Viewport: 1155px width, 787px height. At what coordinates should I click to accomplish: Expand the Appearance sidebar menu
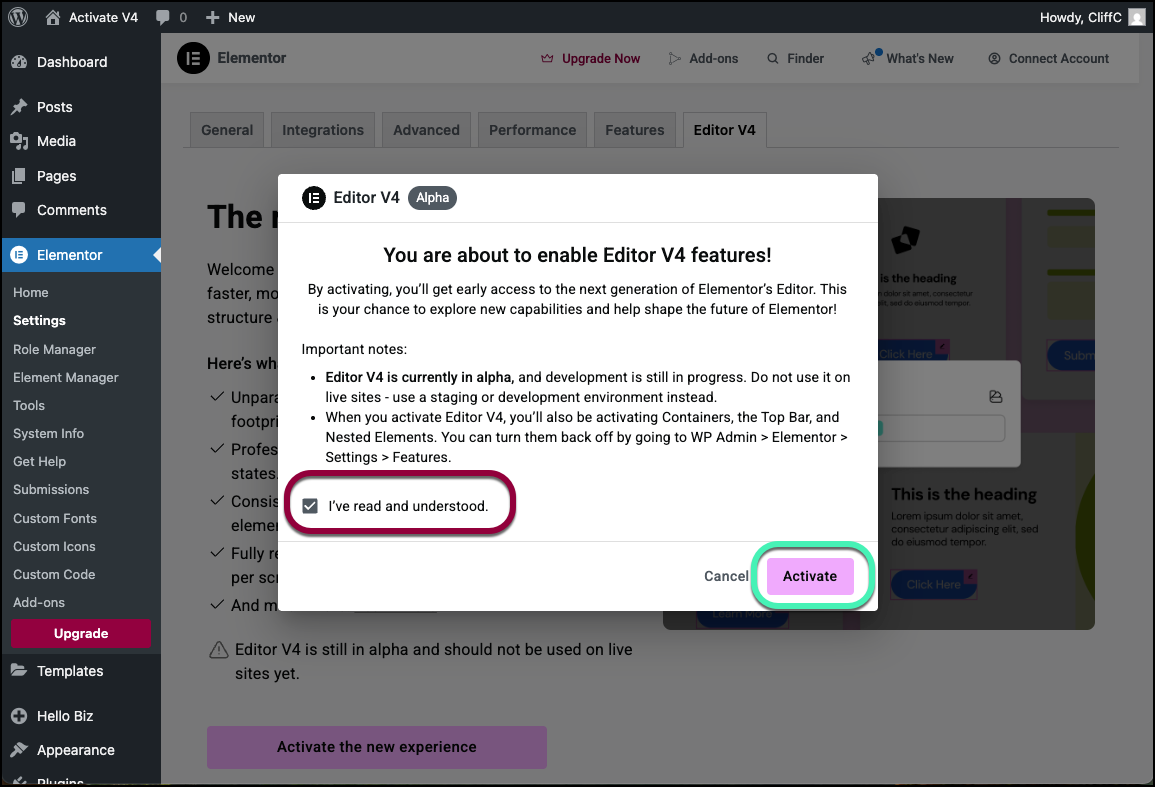[x=75, y=750]
